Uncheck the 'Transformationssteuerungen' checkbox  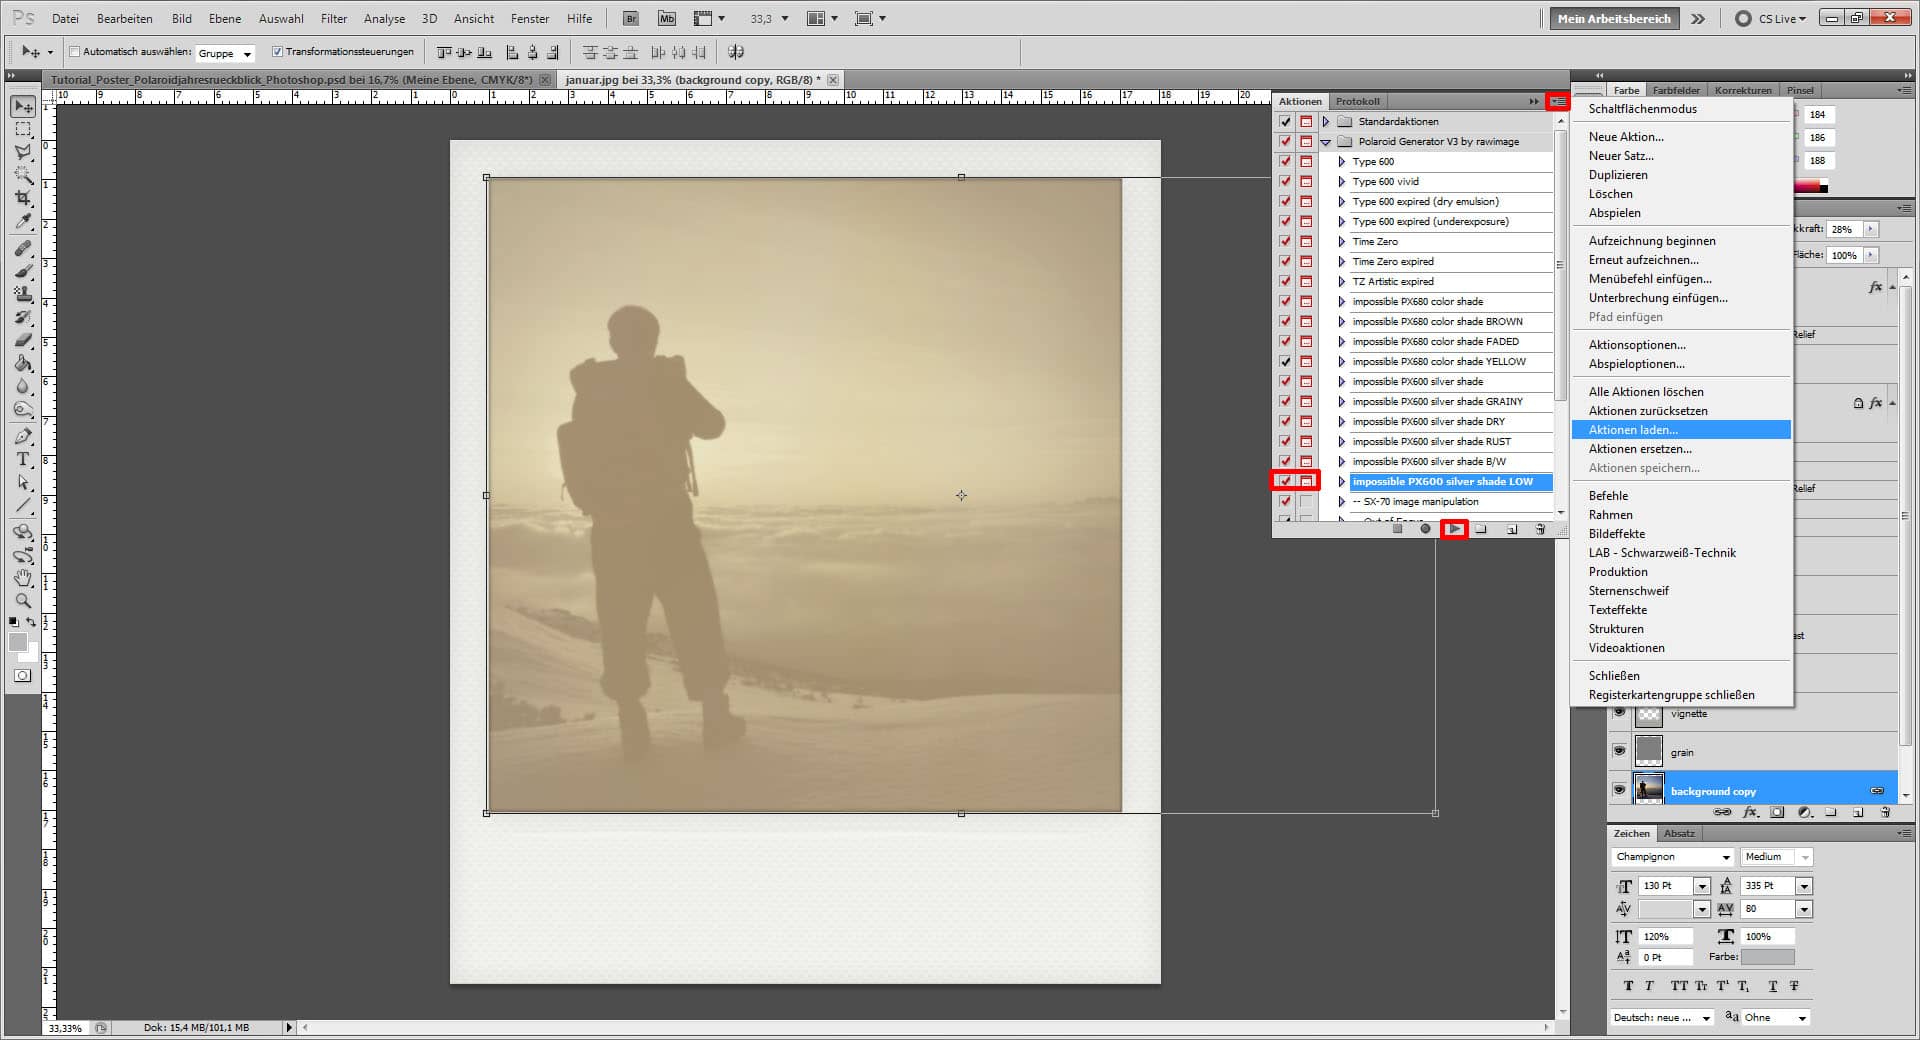click(x=278, y=52)
